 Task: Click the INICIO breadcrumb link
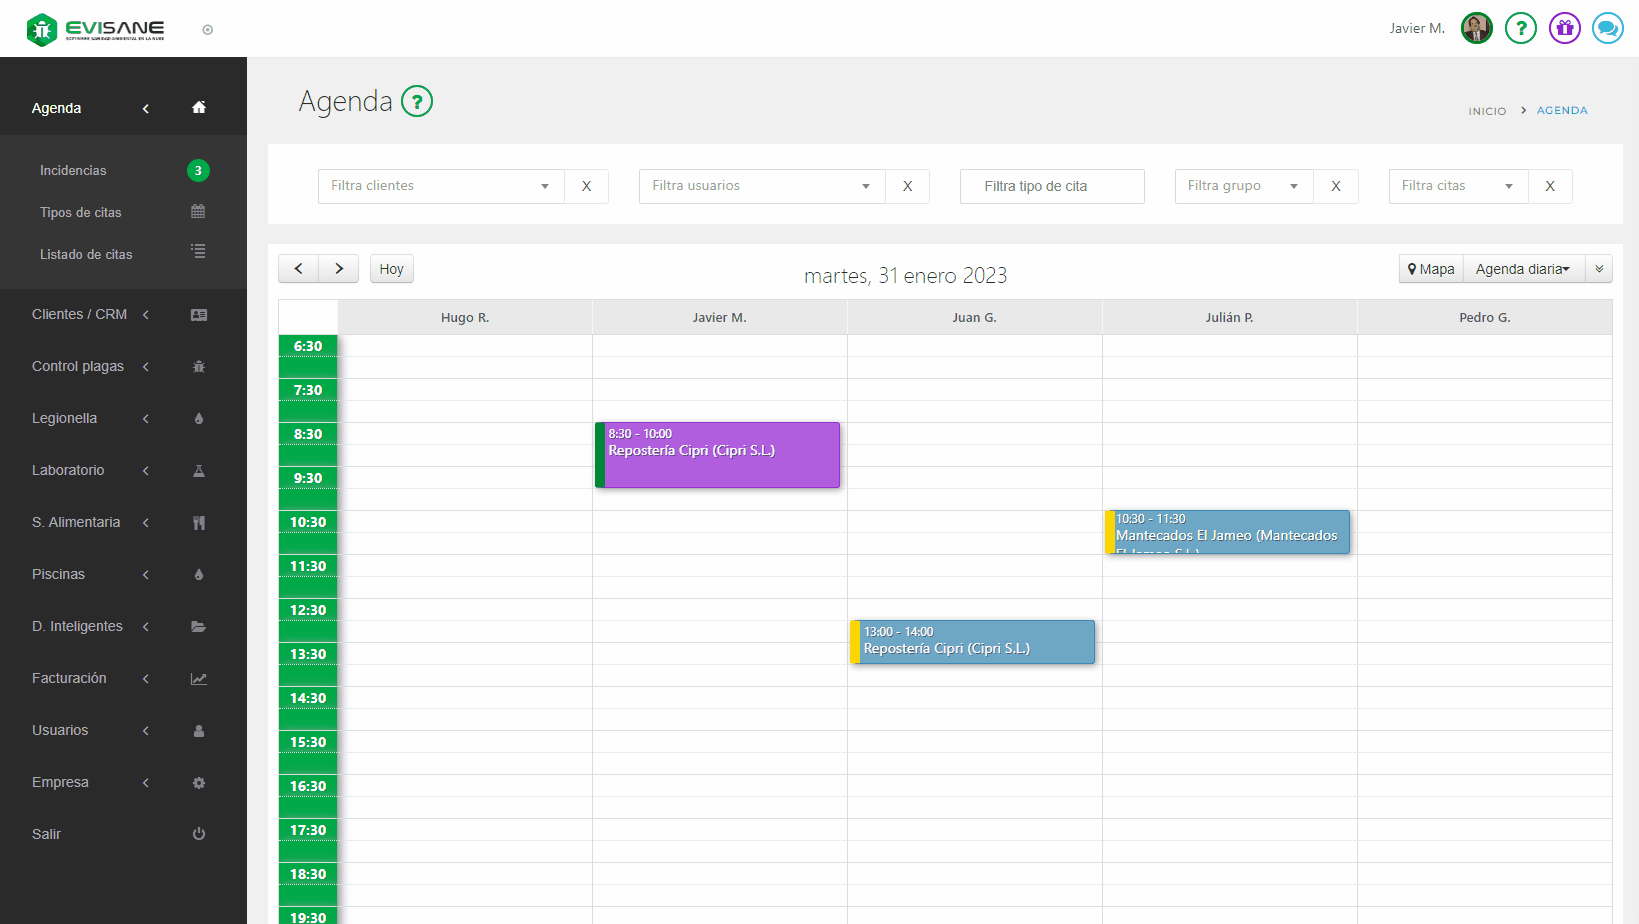coord(1486,111)
